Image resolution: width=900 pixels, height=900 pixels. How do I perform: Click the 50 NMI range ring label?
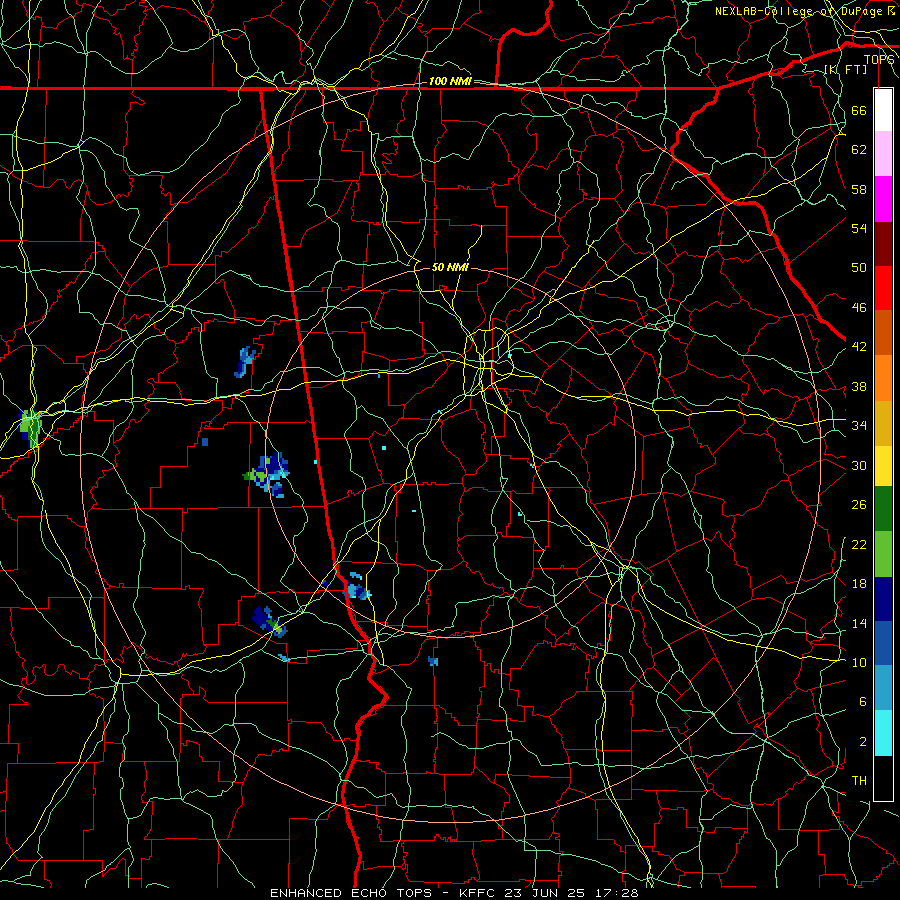pyautogui.click(x=450, y=267)
